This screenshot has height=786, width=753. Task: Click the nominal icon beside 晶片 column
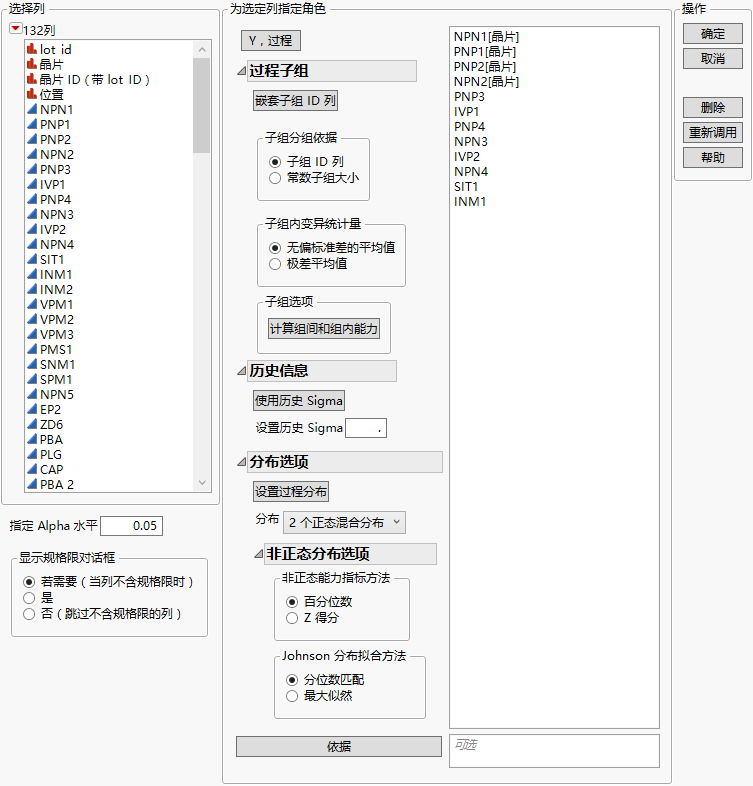32,64
